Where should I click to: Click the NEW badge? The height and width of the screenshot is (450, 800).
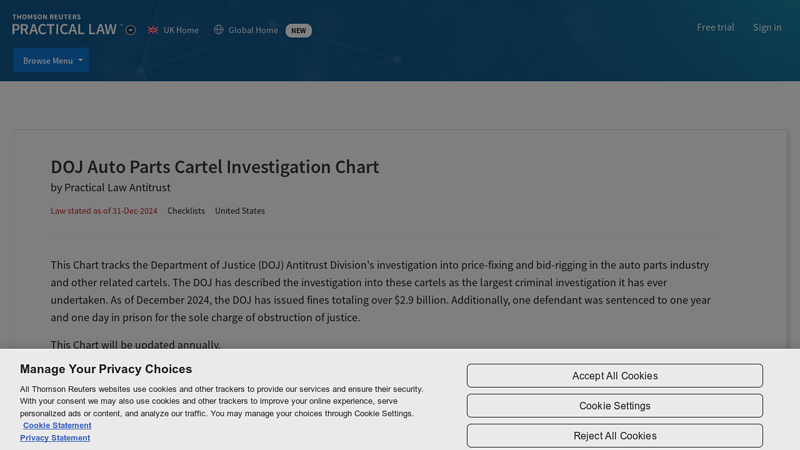click(298, 31)
